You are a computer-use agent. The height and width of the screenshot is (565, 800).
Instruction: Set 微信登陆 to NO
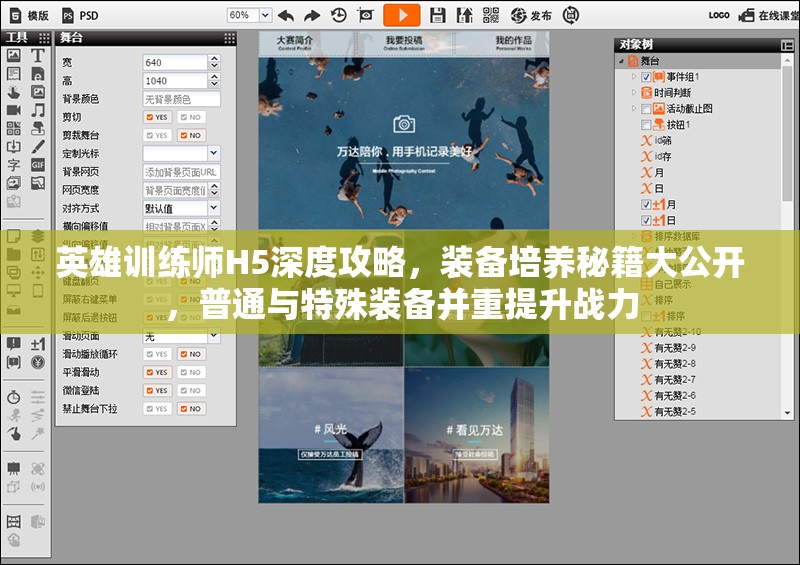click(191, 390)
